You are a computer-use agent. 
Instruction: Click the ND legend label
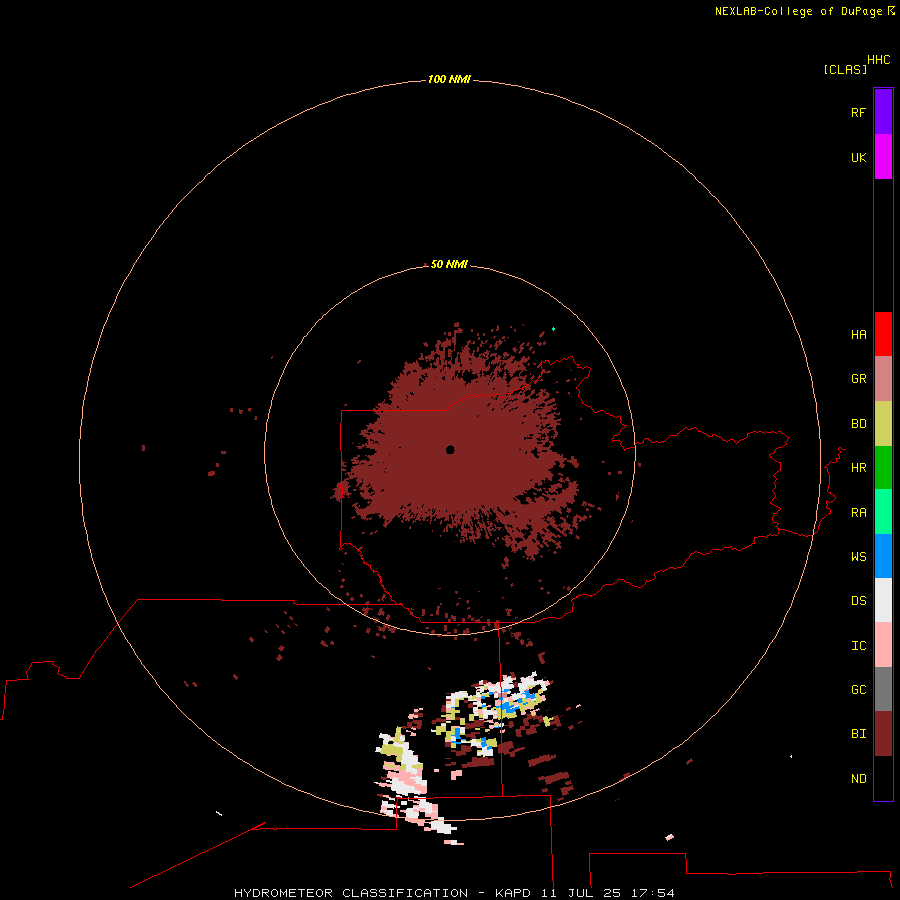click(859, 779)
